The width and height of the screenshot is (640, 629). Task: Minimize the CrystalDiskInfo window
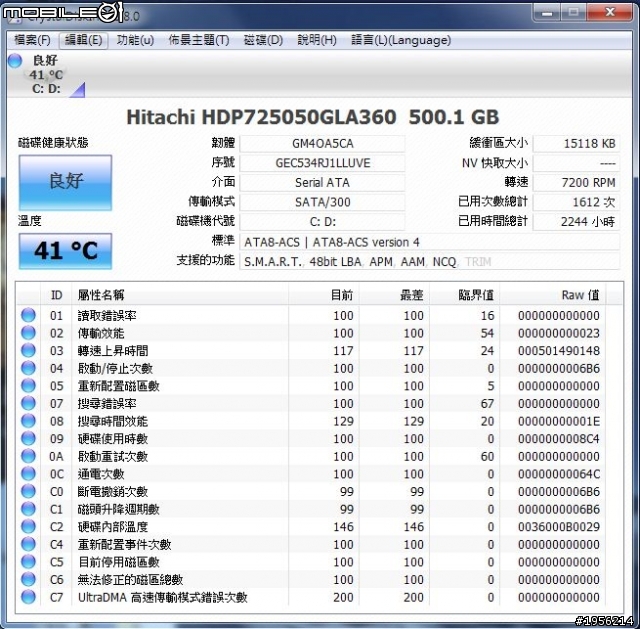coord(547,12)
